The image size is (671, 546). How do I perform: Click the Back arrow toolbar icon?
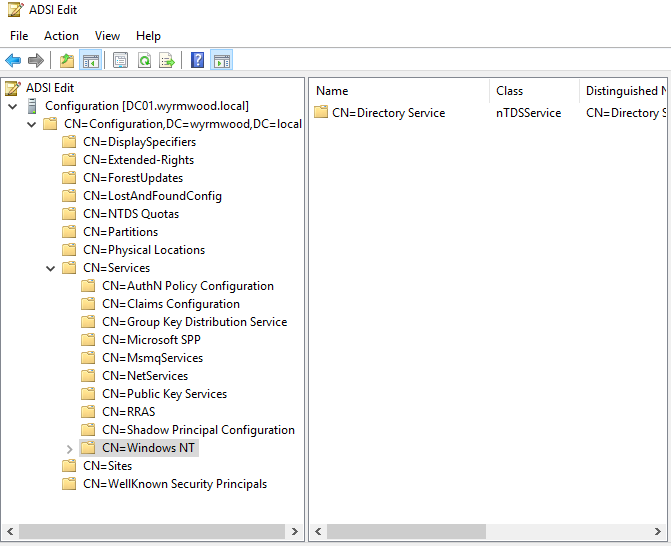click(x=13, y=61)
